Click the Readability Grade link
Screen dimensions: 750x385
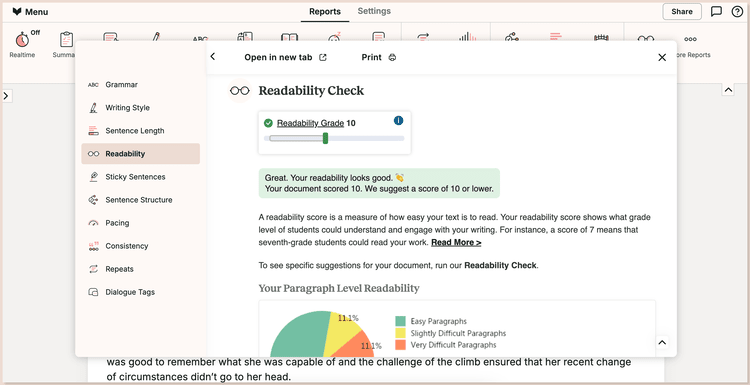(310, 123)
